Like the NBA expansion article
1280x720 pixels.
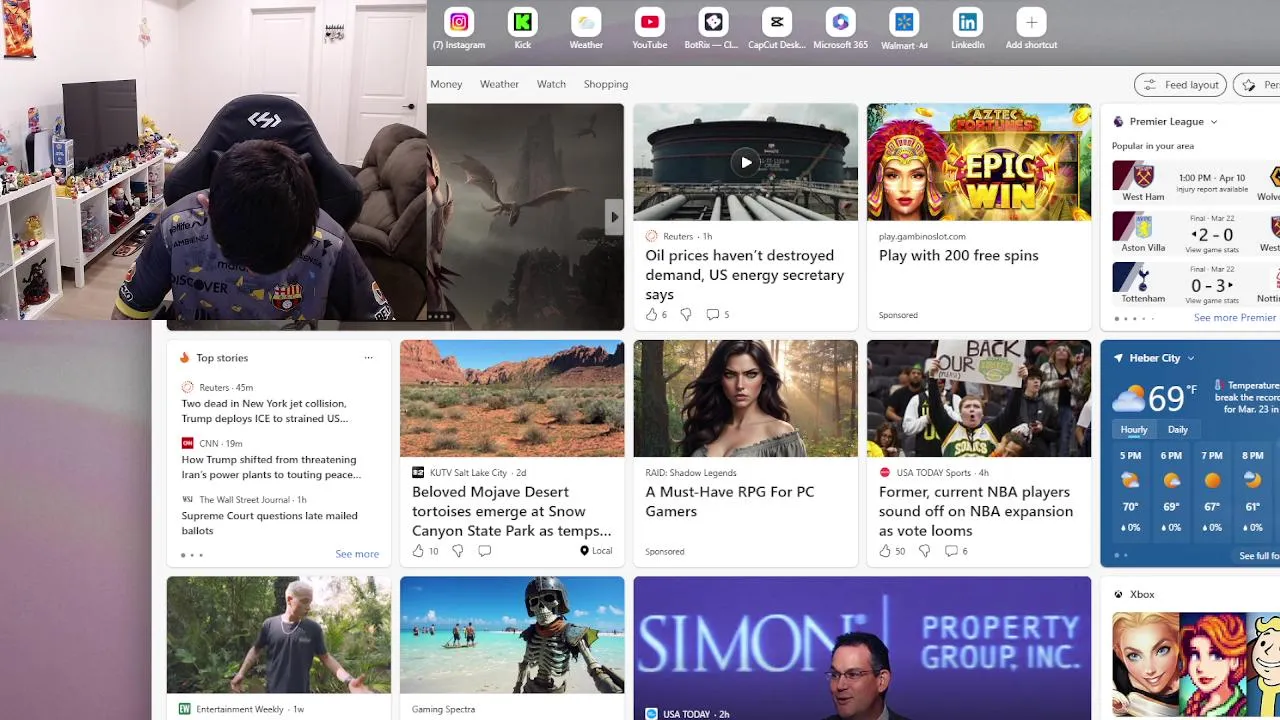885,551
